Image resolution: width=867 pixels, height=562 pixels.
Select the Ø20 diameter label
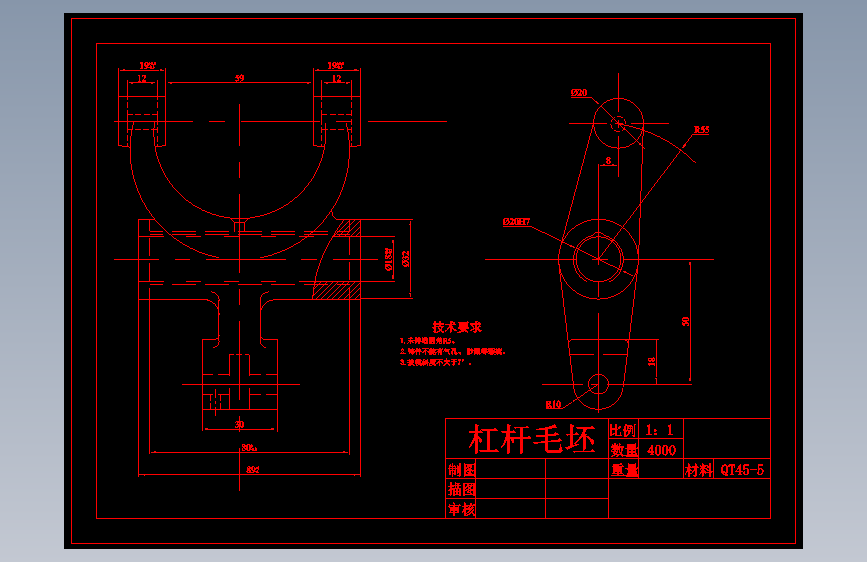(x=579, y=92)
